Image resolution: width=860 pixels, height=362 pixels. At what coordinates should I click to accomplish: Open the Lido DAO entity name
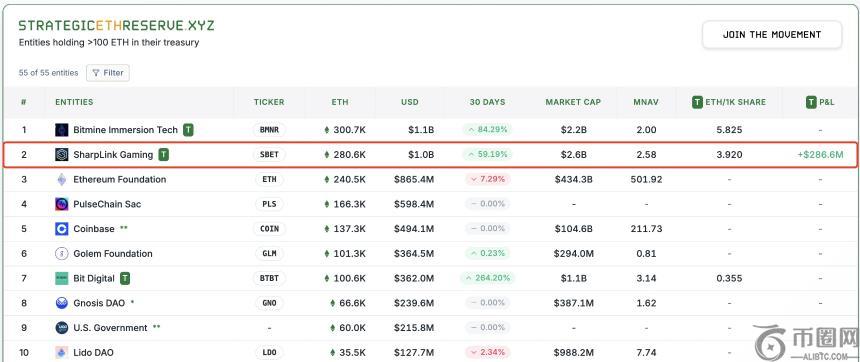tap(93, 352)
